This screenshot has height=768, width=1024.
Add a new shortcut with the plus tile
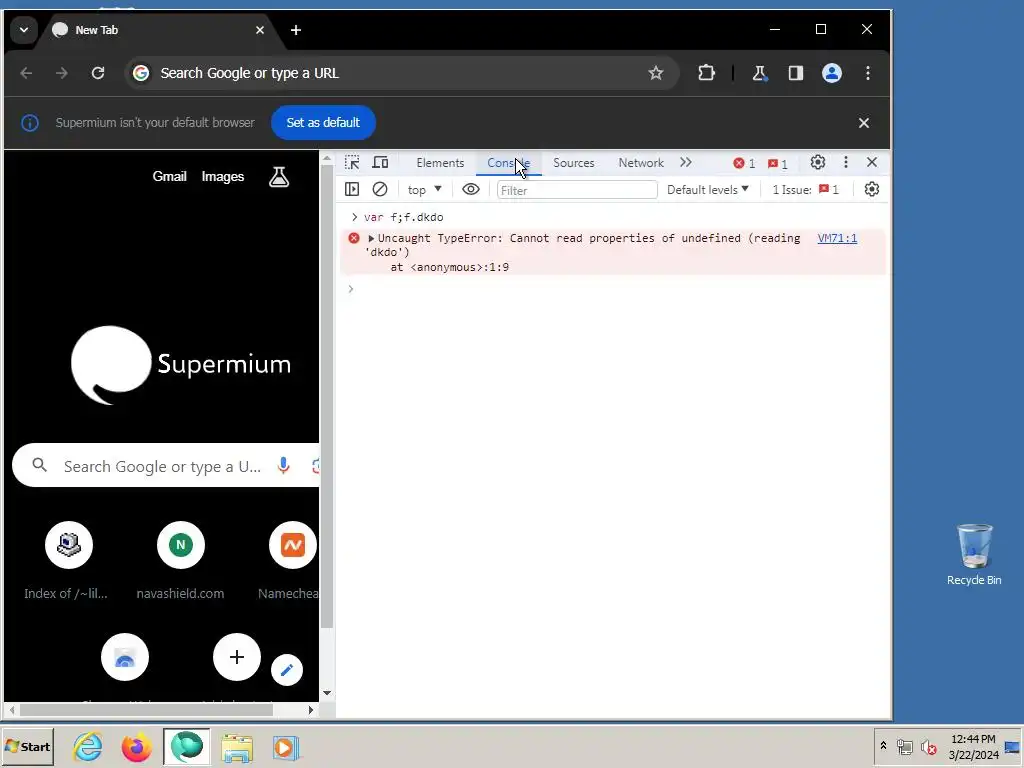[236, 656]
